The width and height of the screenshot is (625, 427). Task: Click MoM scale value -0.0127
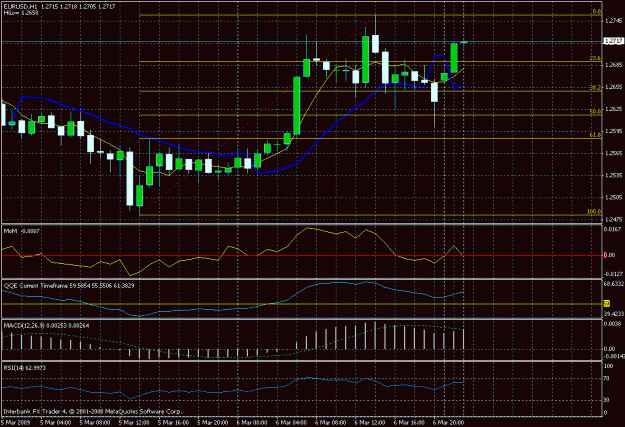pyautogui.click(x=613, y=274)
